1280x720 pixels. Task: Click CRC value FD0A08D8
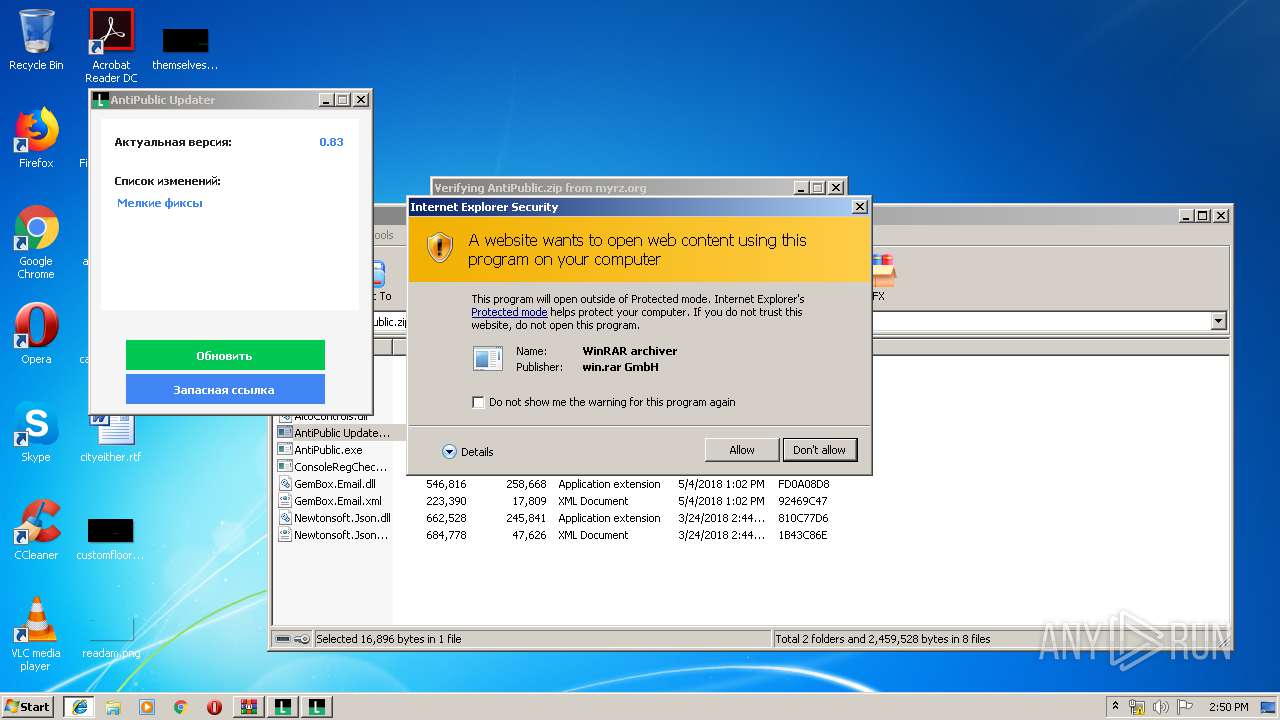tap(803, 484)
